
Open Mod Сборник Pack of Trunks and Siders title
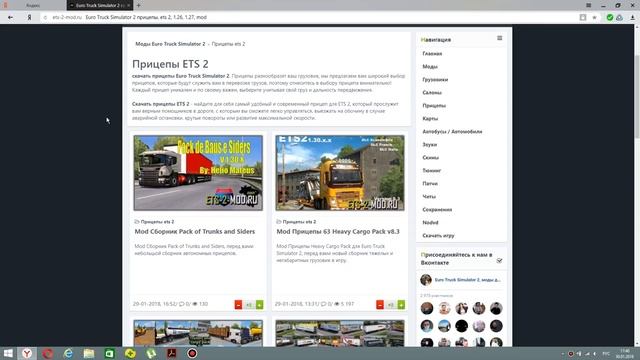(195, 231)
